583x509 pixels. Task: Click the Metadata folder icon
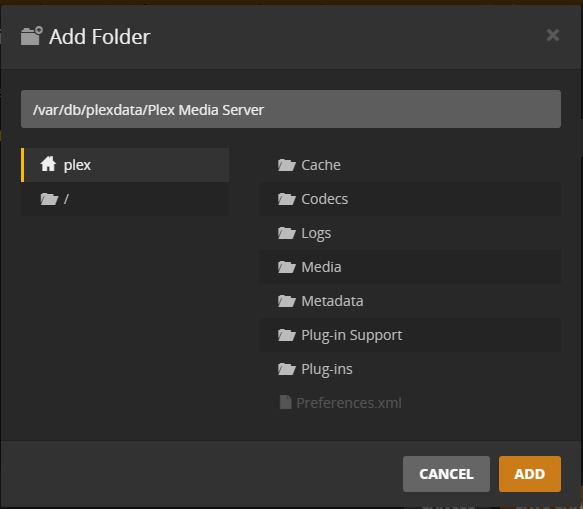pyautogui.click(x=287, y=301)
